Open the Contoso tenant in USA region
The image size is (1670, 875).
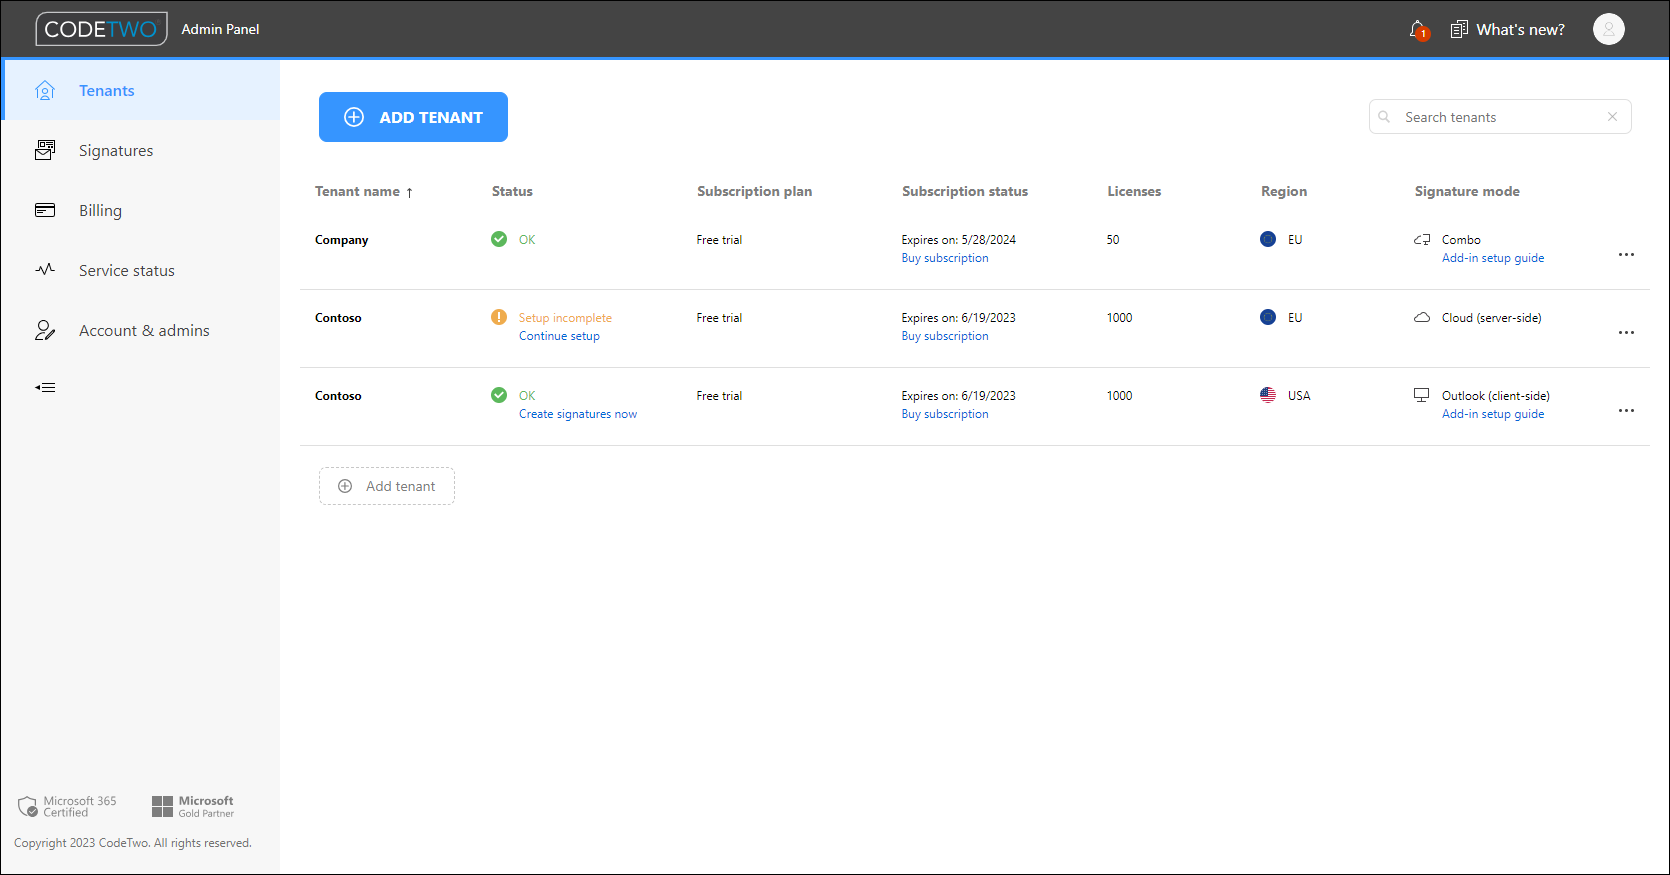pos(338,396)
